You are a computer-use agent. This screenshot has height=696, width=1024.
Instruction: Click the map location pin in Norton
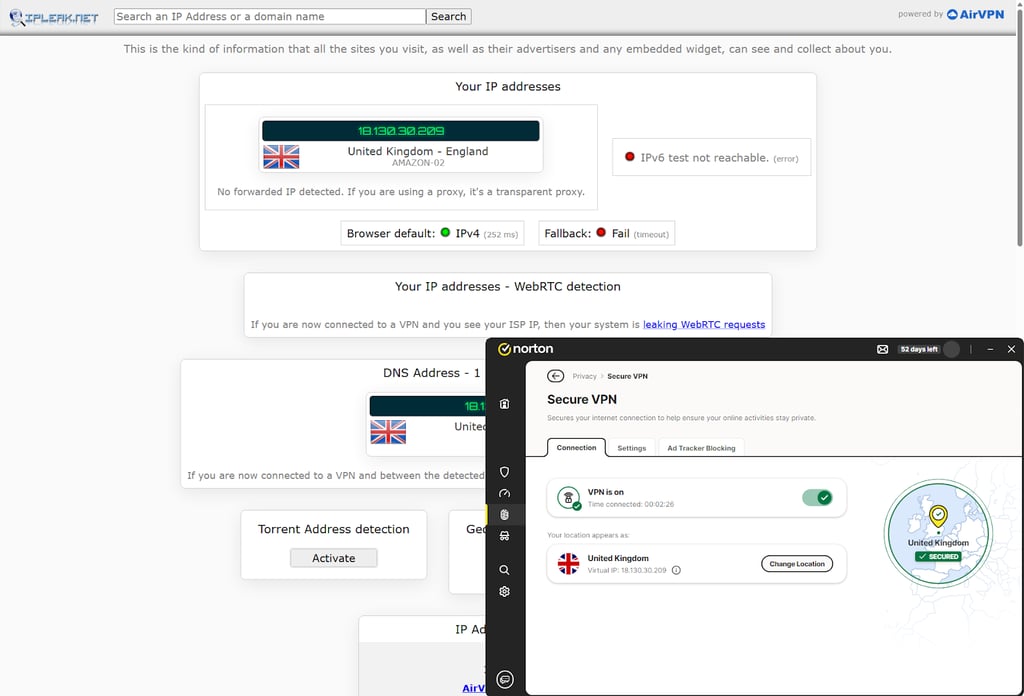(x=938, y=516)
